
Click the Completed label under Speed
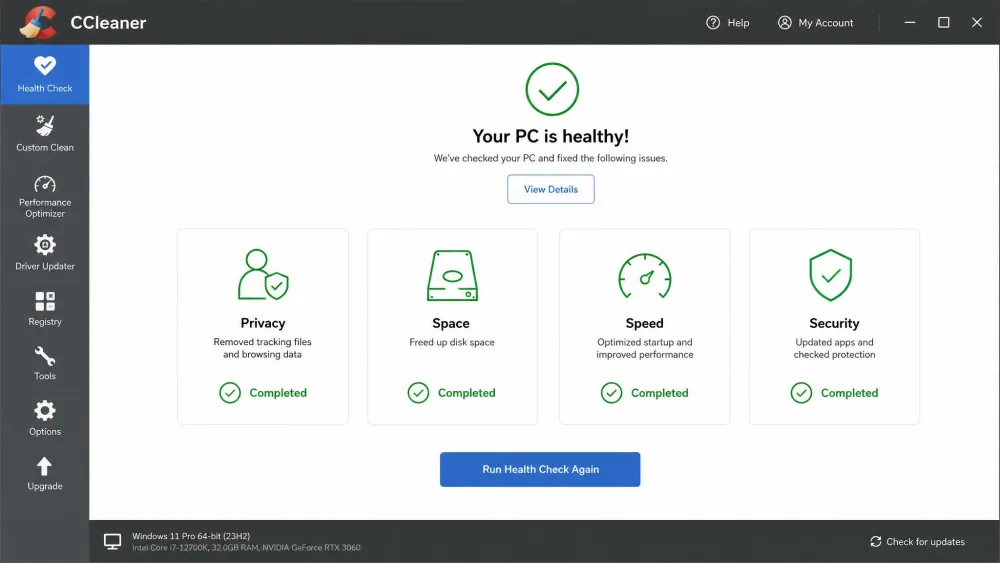point(659,393)
